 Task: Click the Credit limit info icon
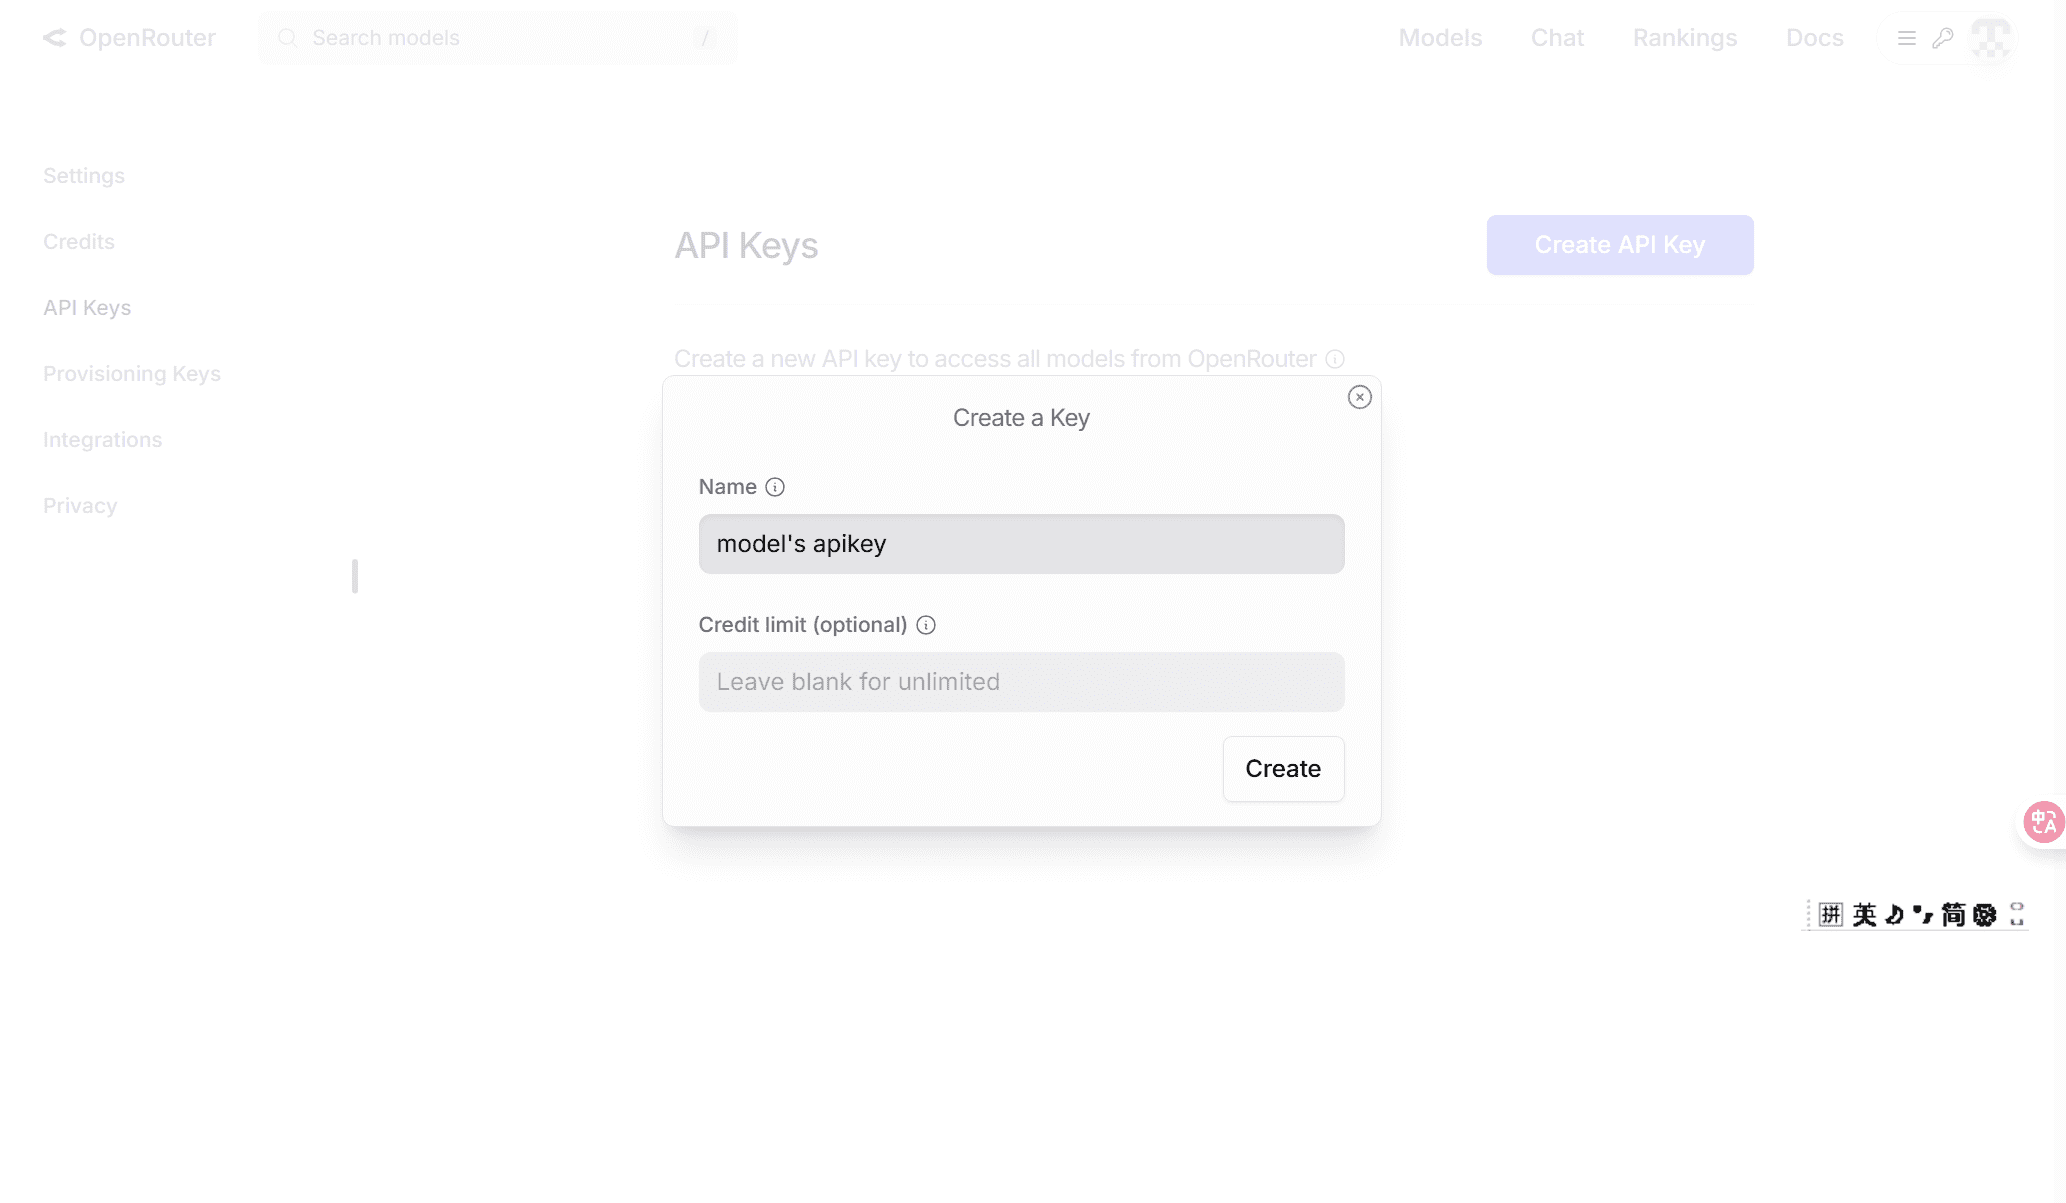[926, 625]
